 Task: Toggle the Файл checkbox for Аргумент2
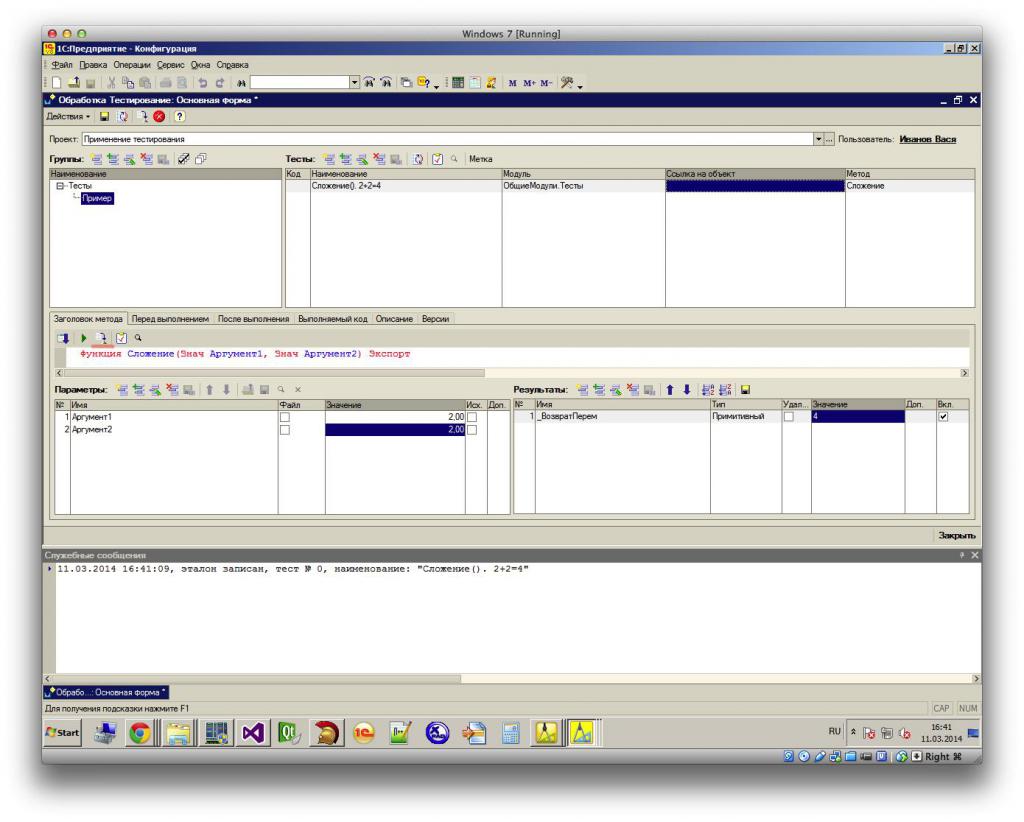pyautogui.click(x=285, y=430)
